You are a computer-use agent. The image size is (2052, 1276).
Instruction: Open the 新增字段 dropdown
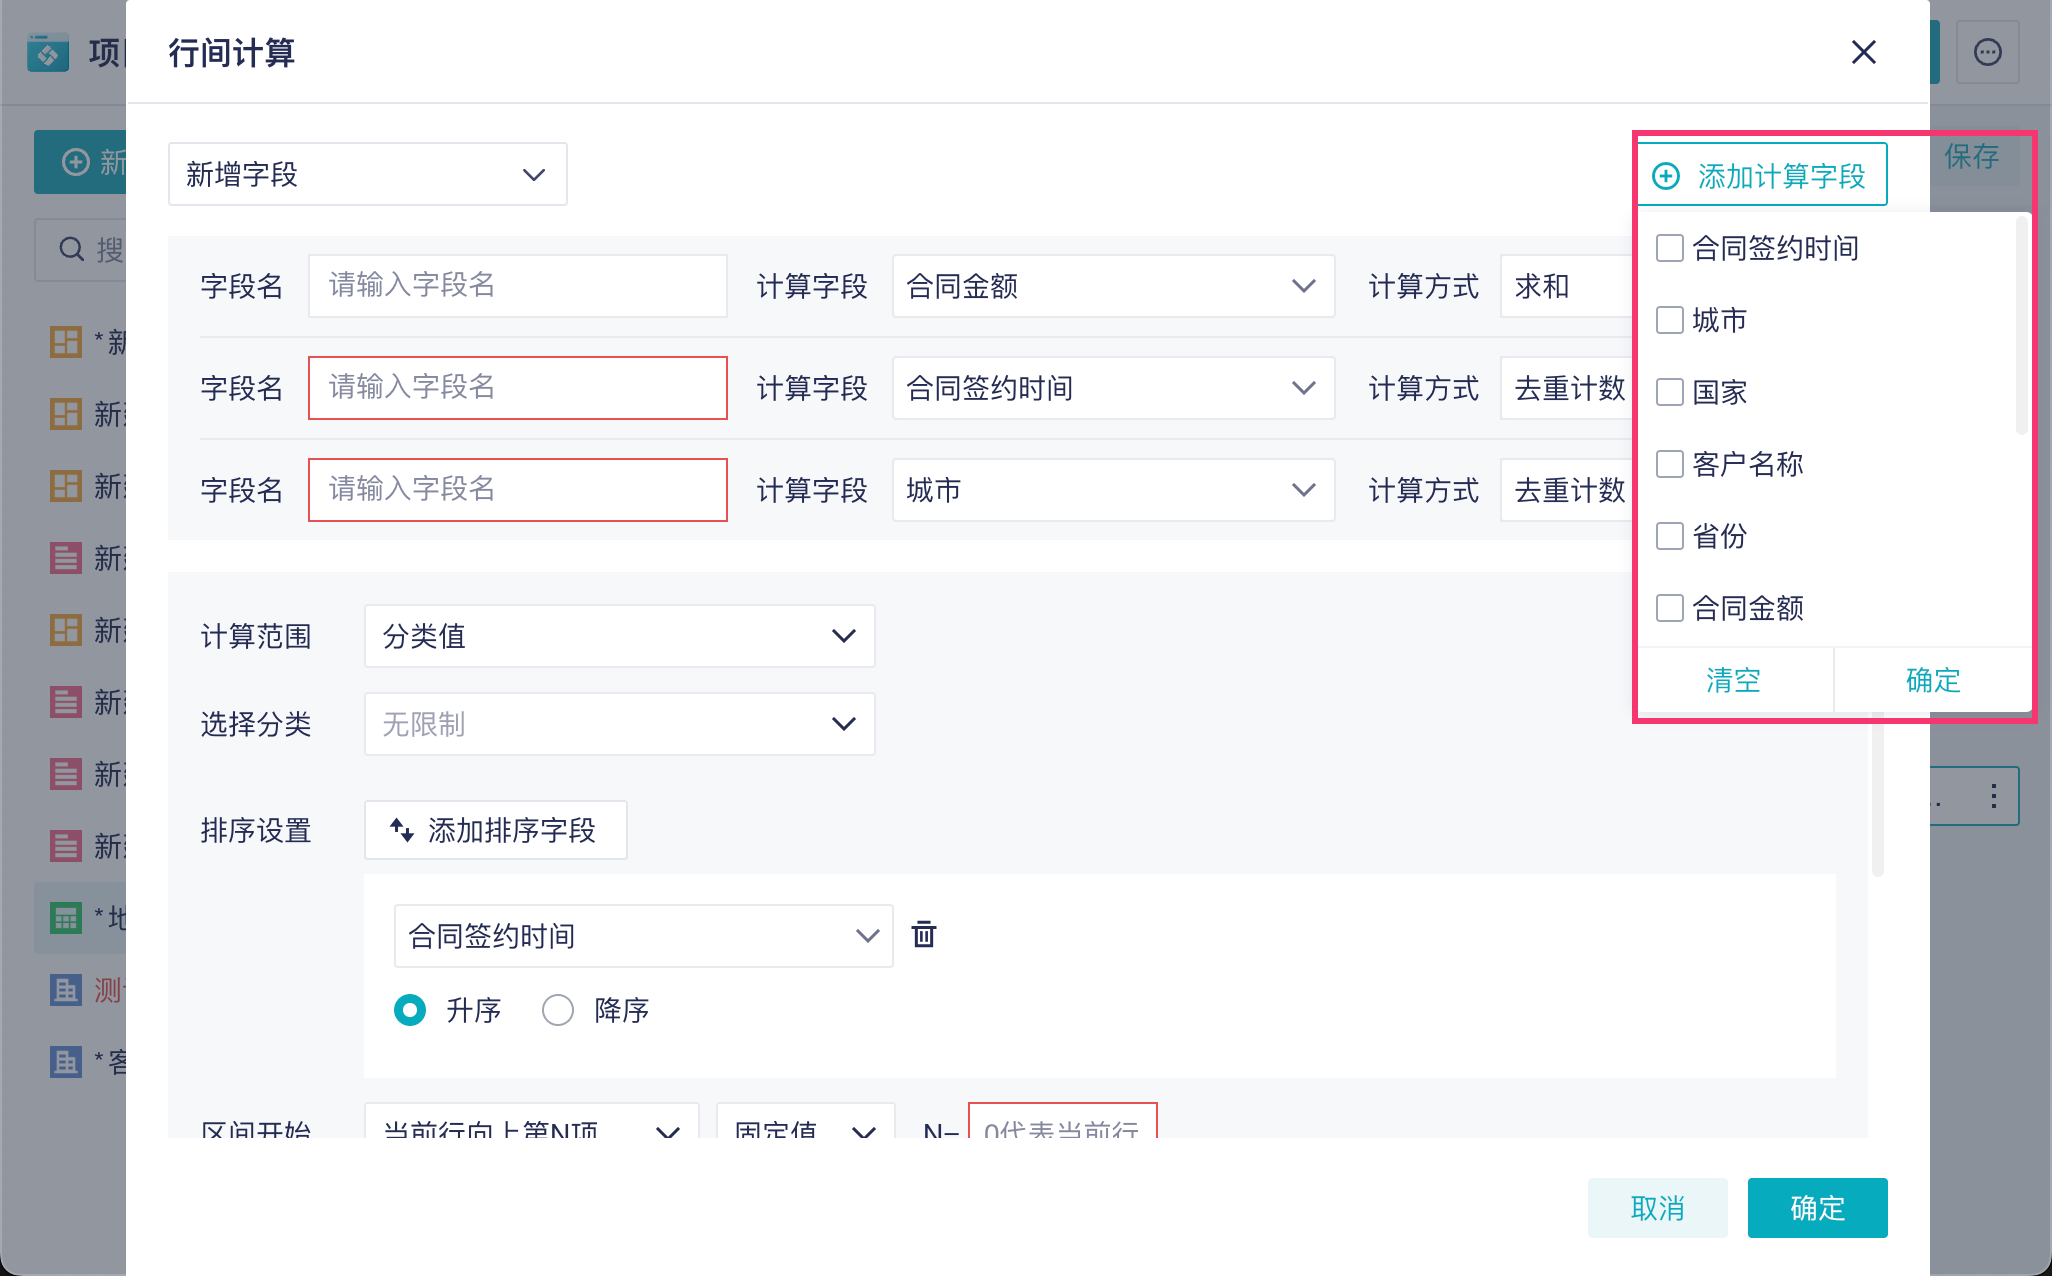(367, 175)
